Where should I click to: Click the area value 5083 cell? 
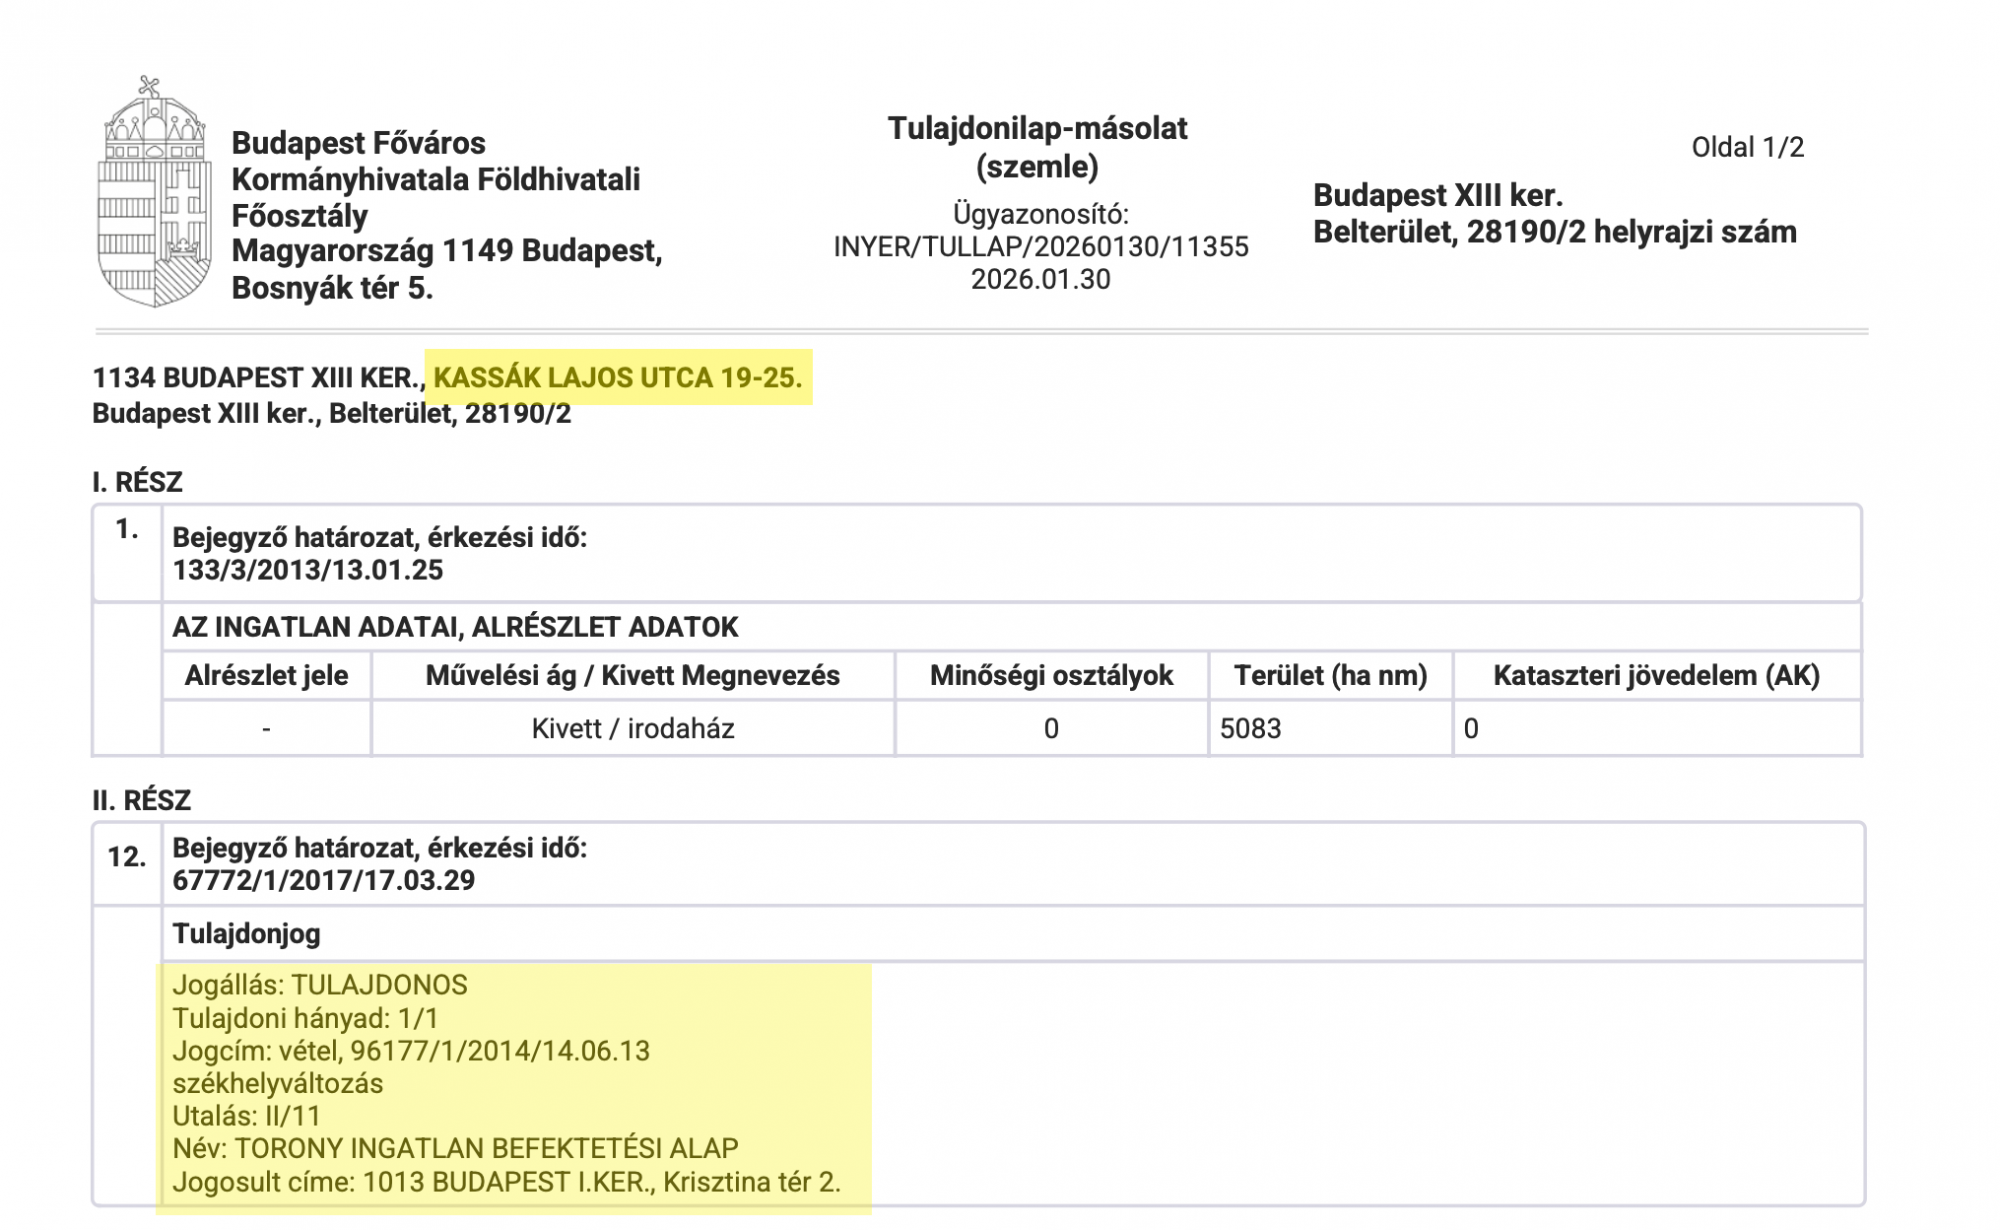(x=1250, y=728)
